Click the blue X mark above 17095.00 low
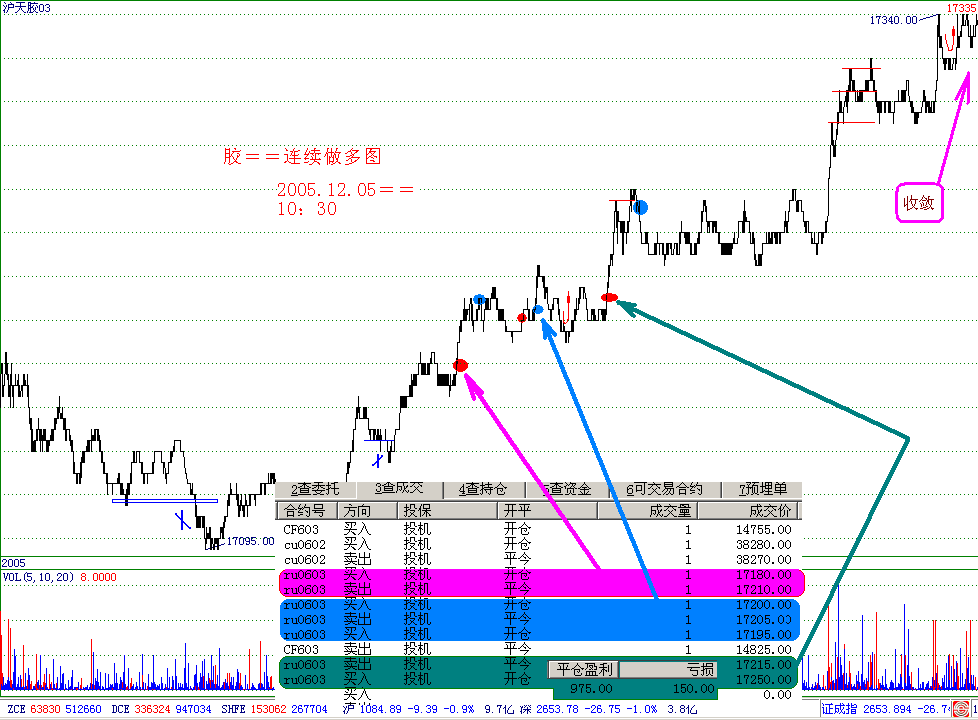978x720 pixels. point(181,519)
